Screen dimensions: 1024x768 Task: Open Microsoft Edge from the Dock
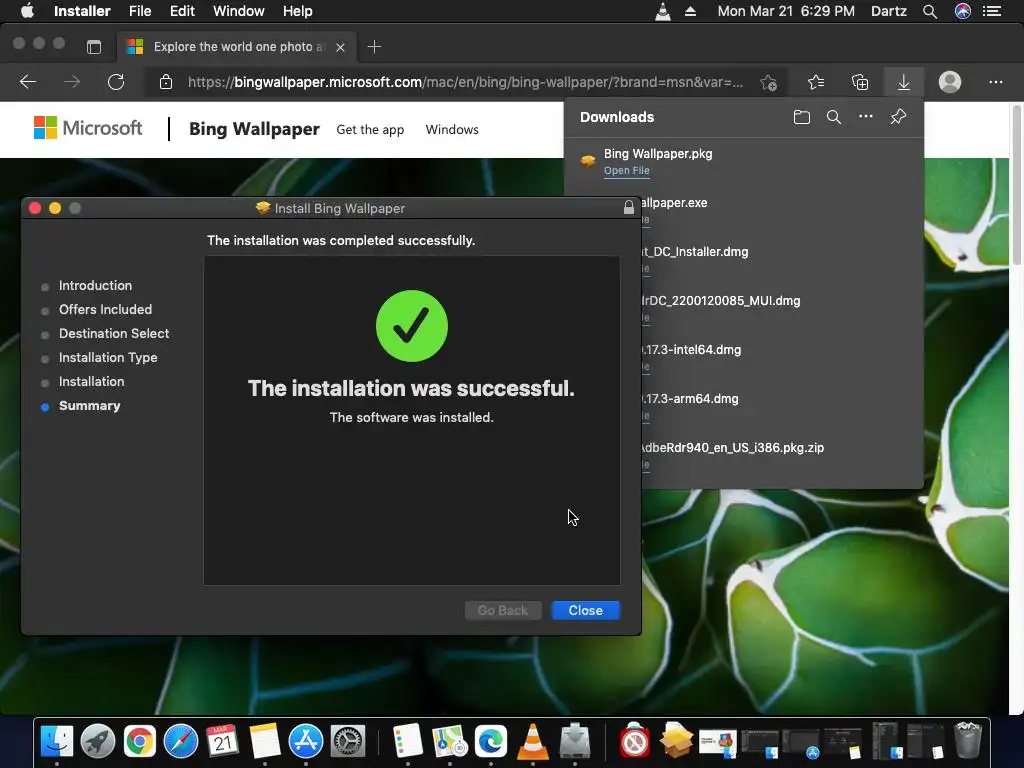491,741
